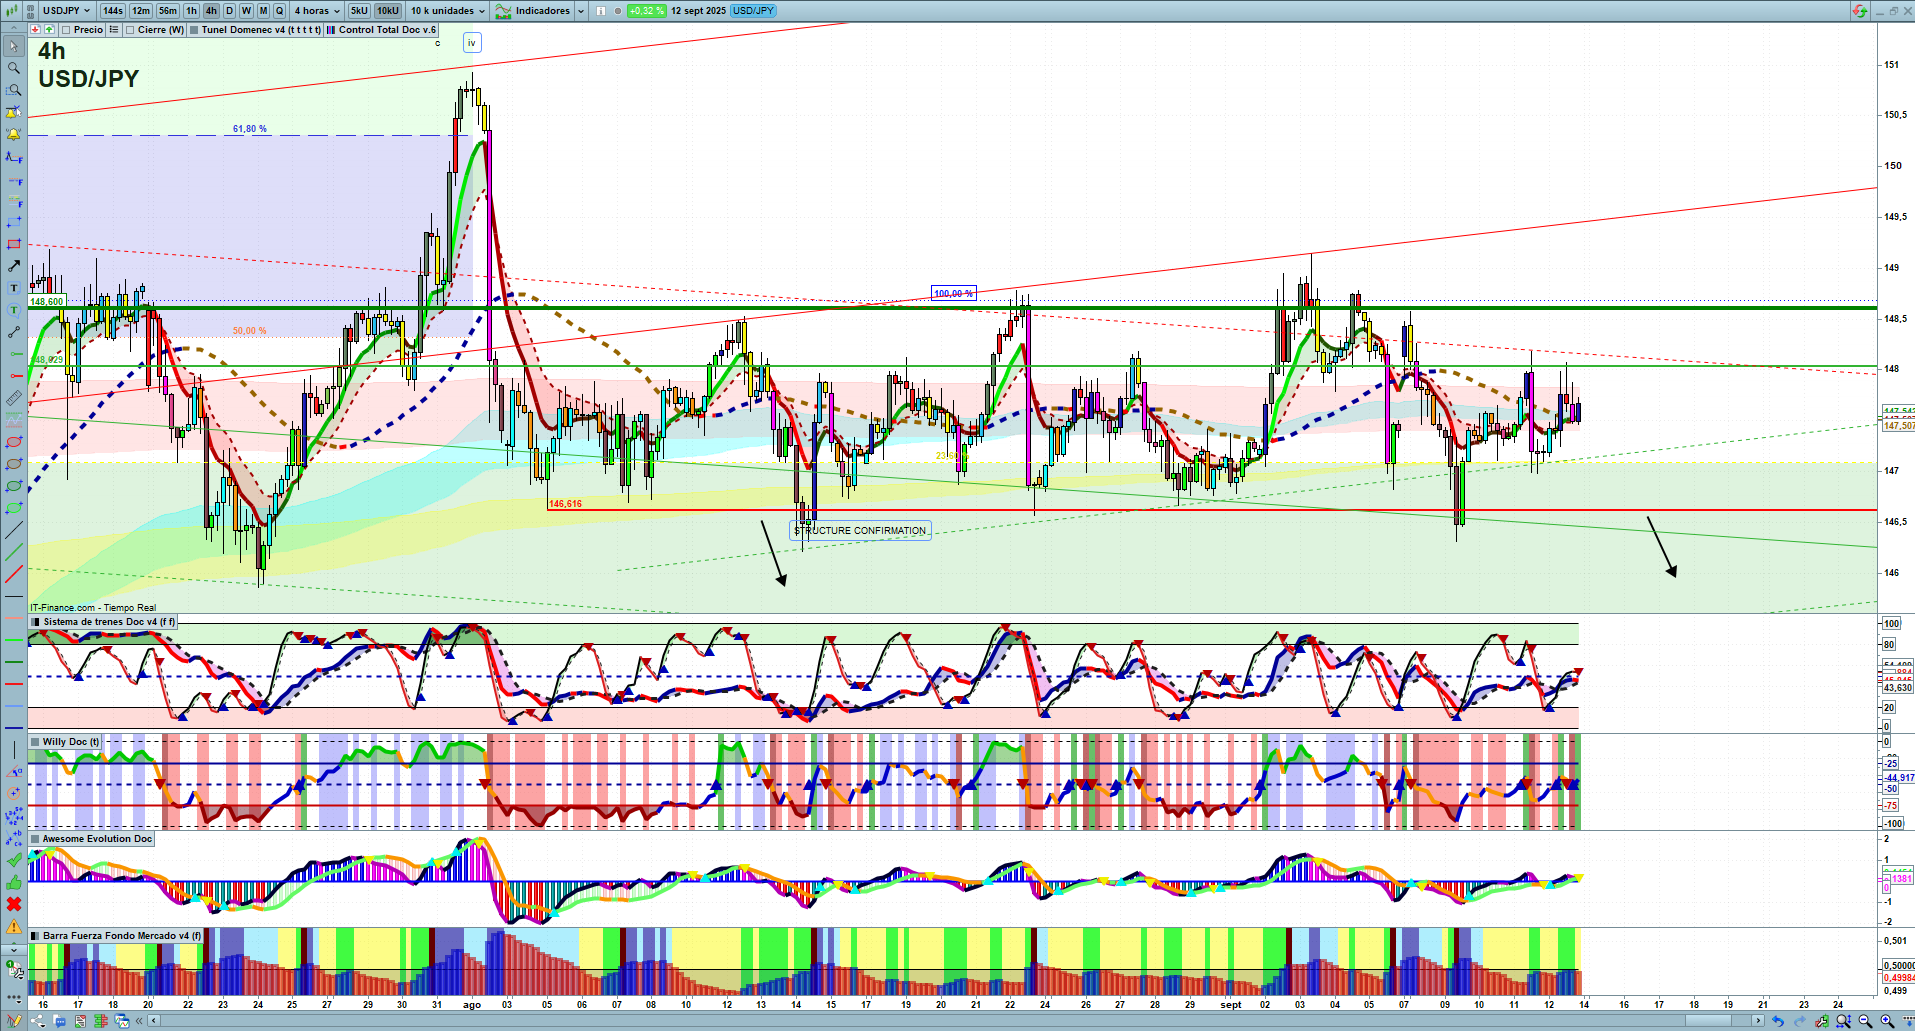Click the Indicadores button
This screenshot has width=1915, height=1031.
(x=540, y=11)
